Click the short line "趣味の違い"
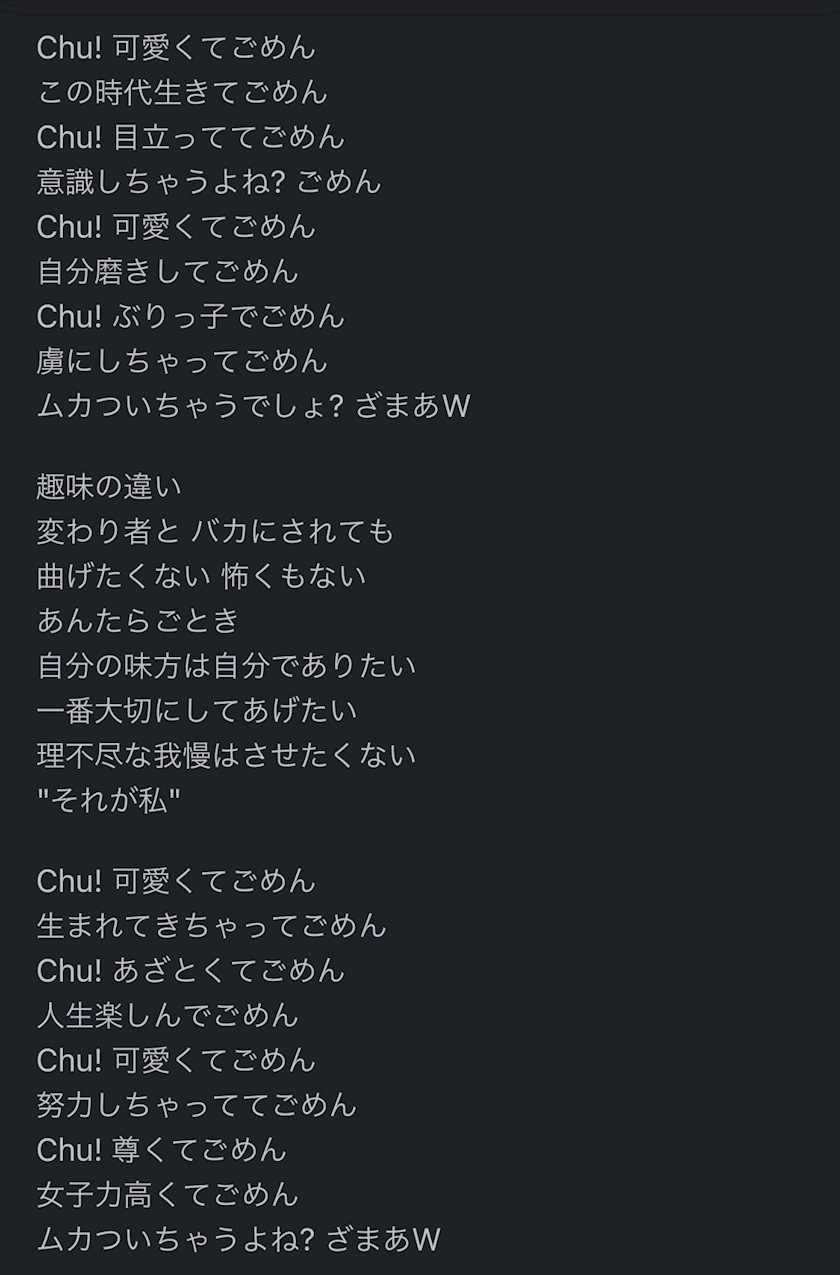 tap(110, 486)
